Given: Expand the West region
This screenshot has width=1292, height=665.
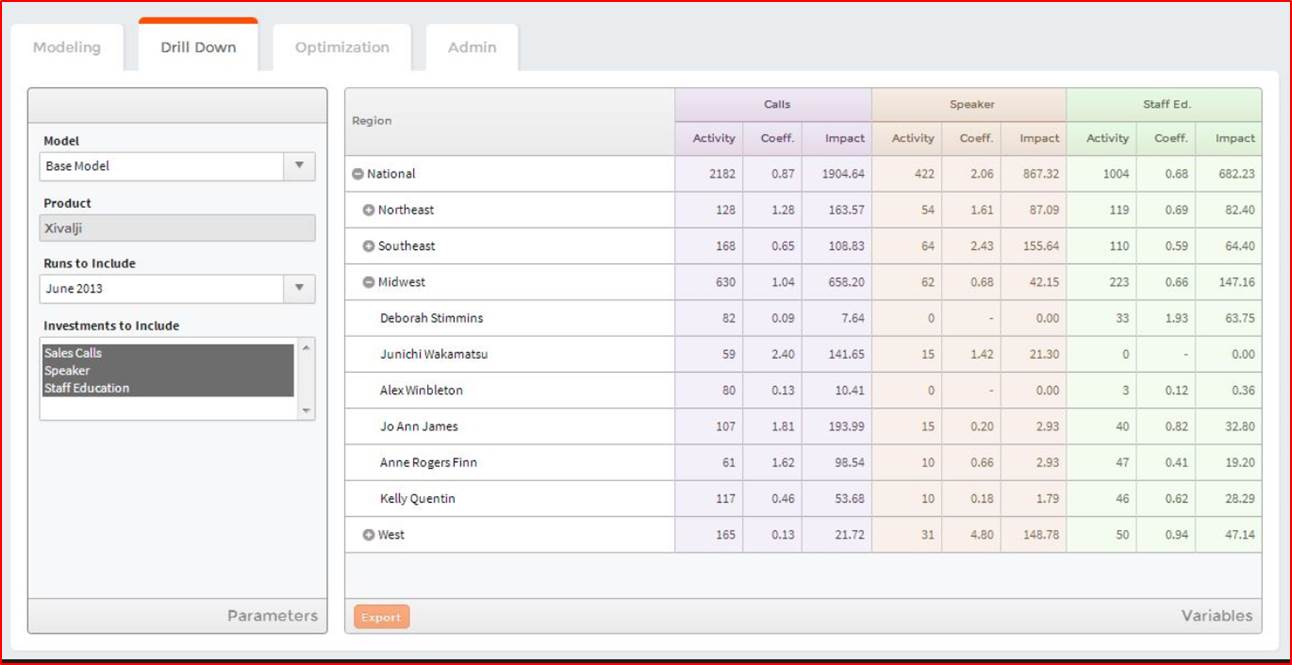Looking at the screenshot, I should [369, 534].
